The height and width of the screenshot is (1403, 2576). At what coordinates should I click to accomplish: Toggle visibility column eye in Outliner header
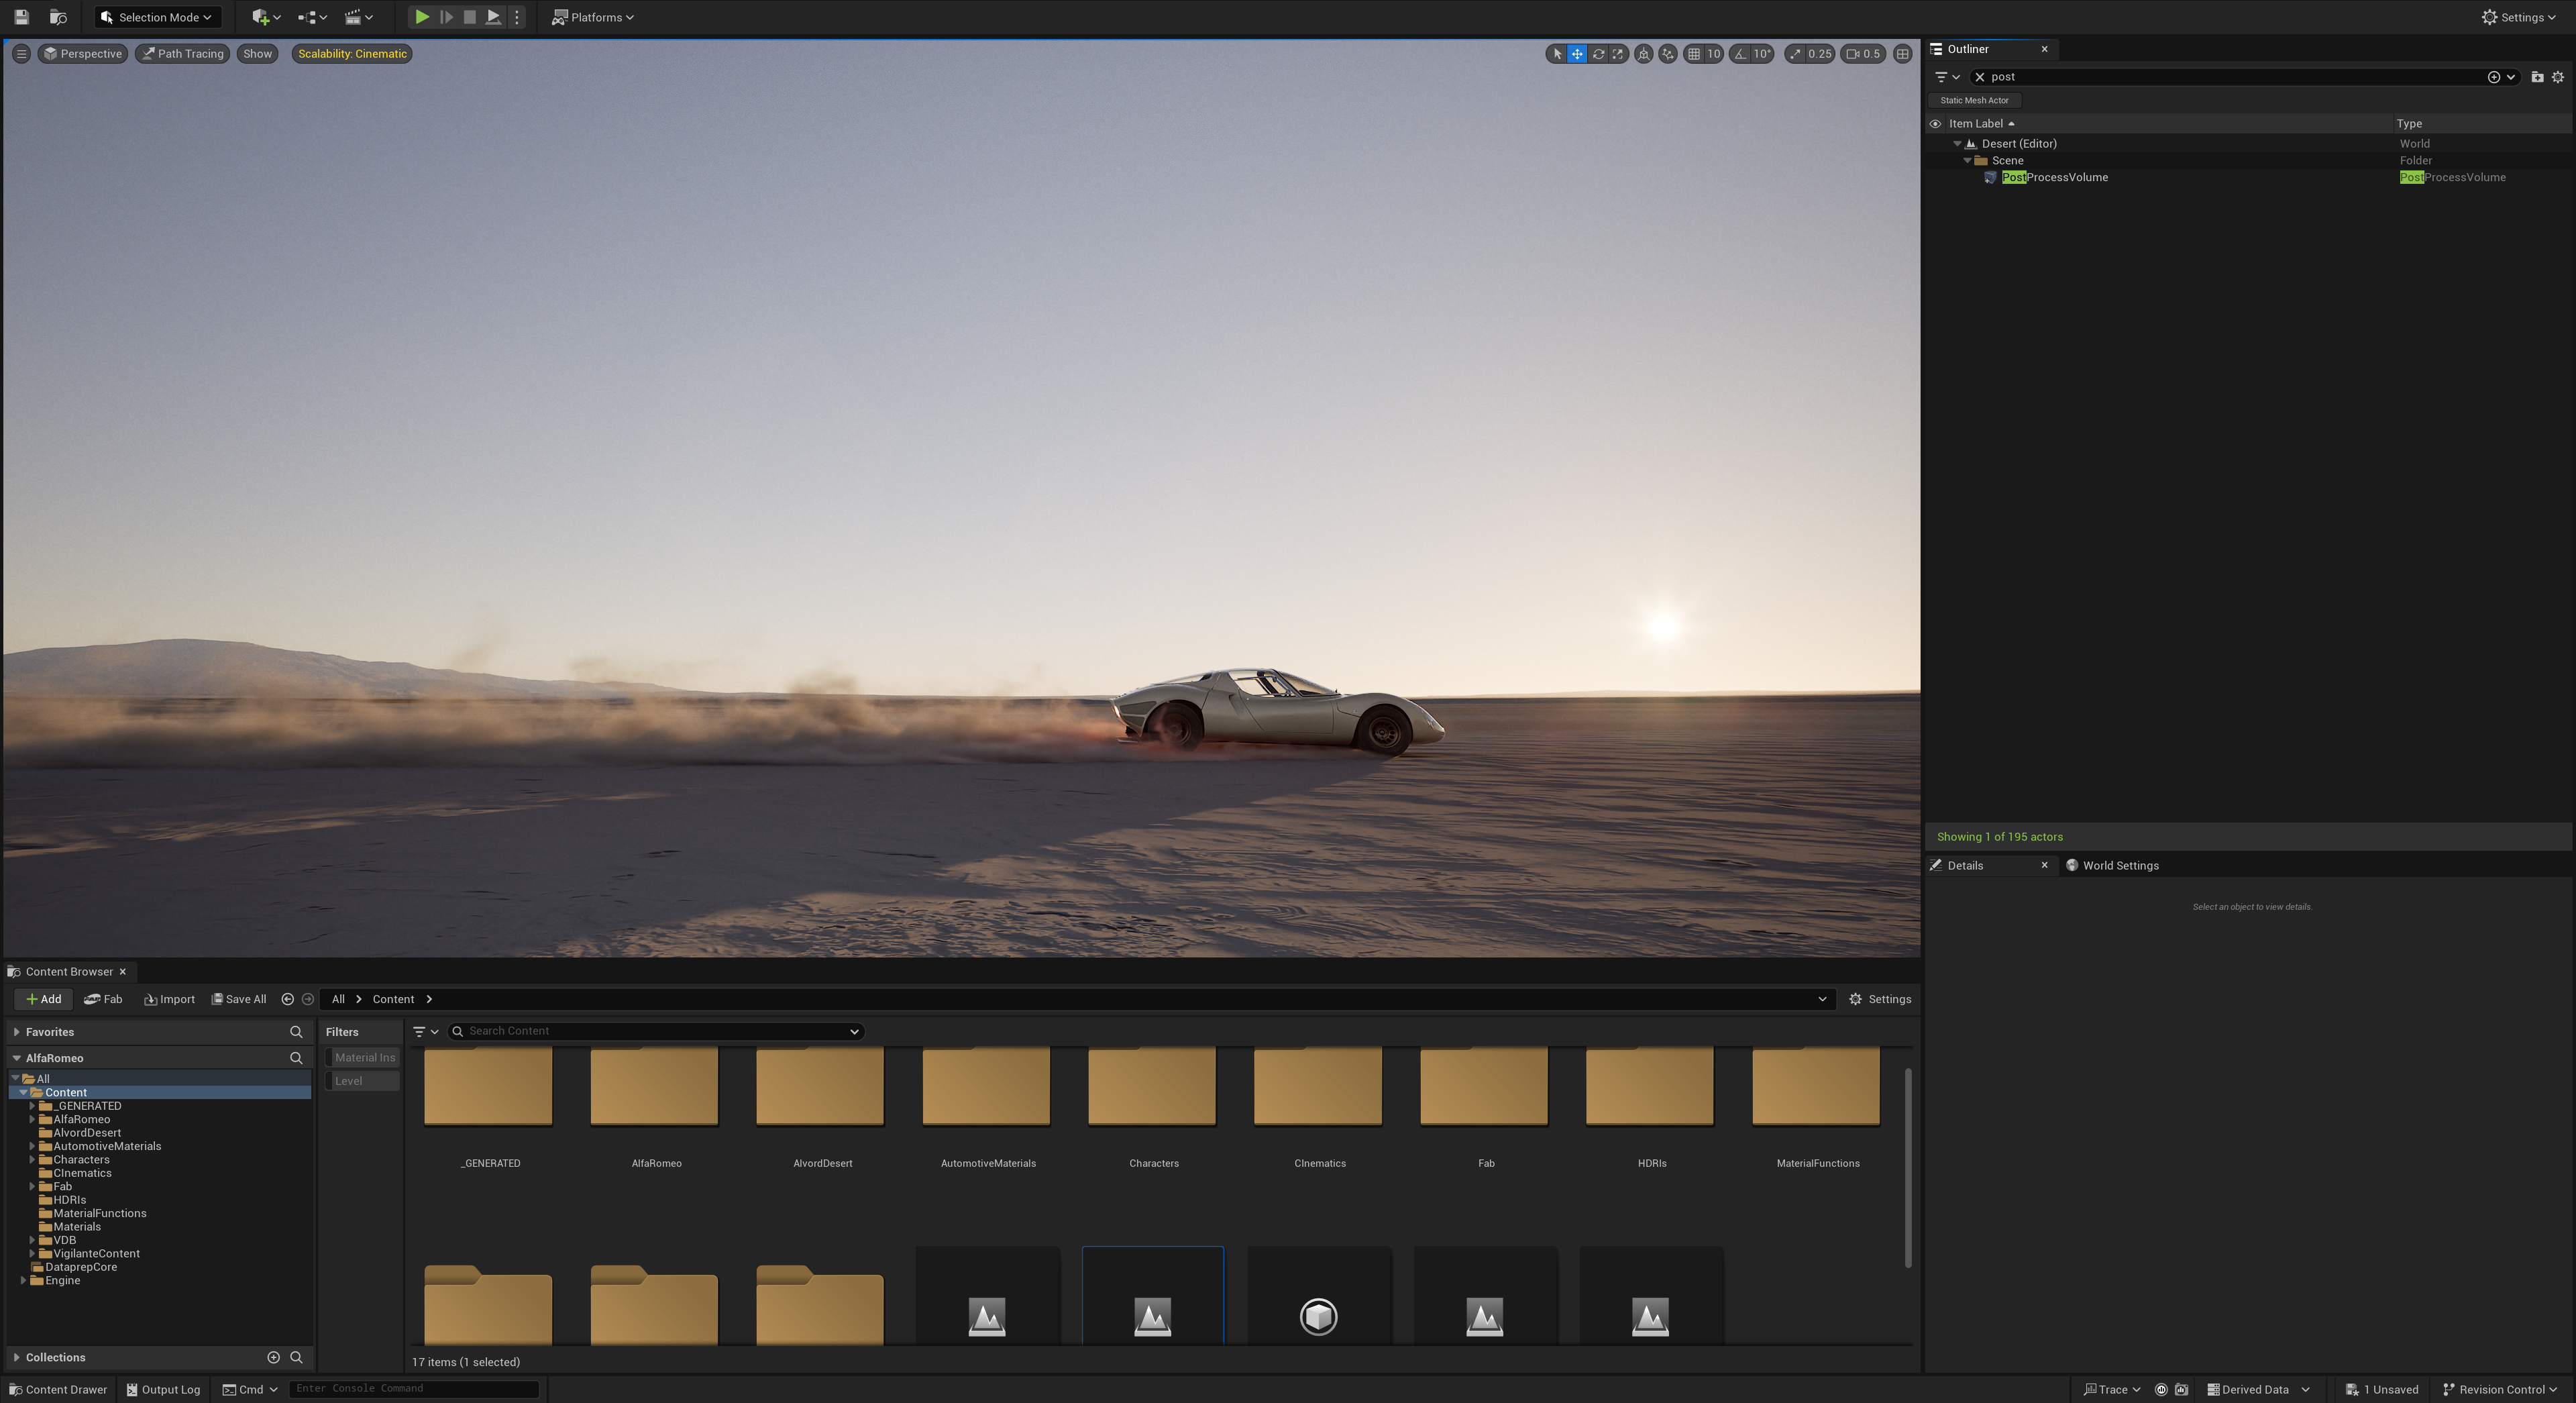coord(1935,124)
